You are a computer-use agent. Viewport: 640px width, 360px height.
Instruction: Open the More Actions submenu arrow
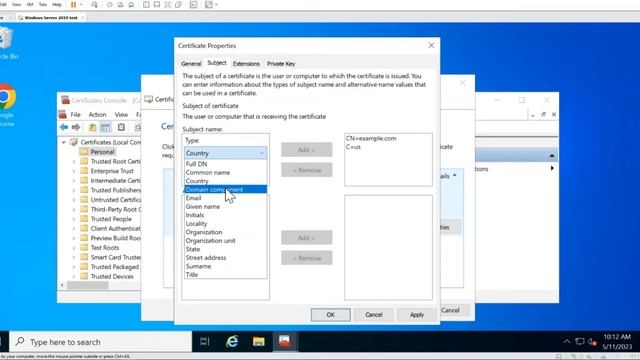pyautogui.click(x=552, y=168)
